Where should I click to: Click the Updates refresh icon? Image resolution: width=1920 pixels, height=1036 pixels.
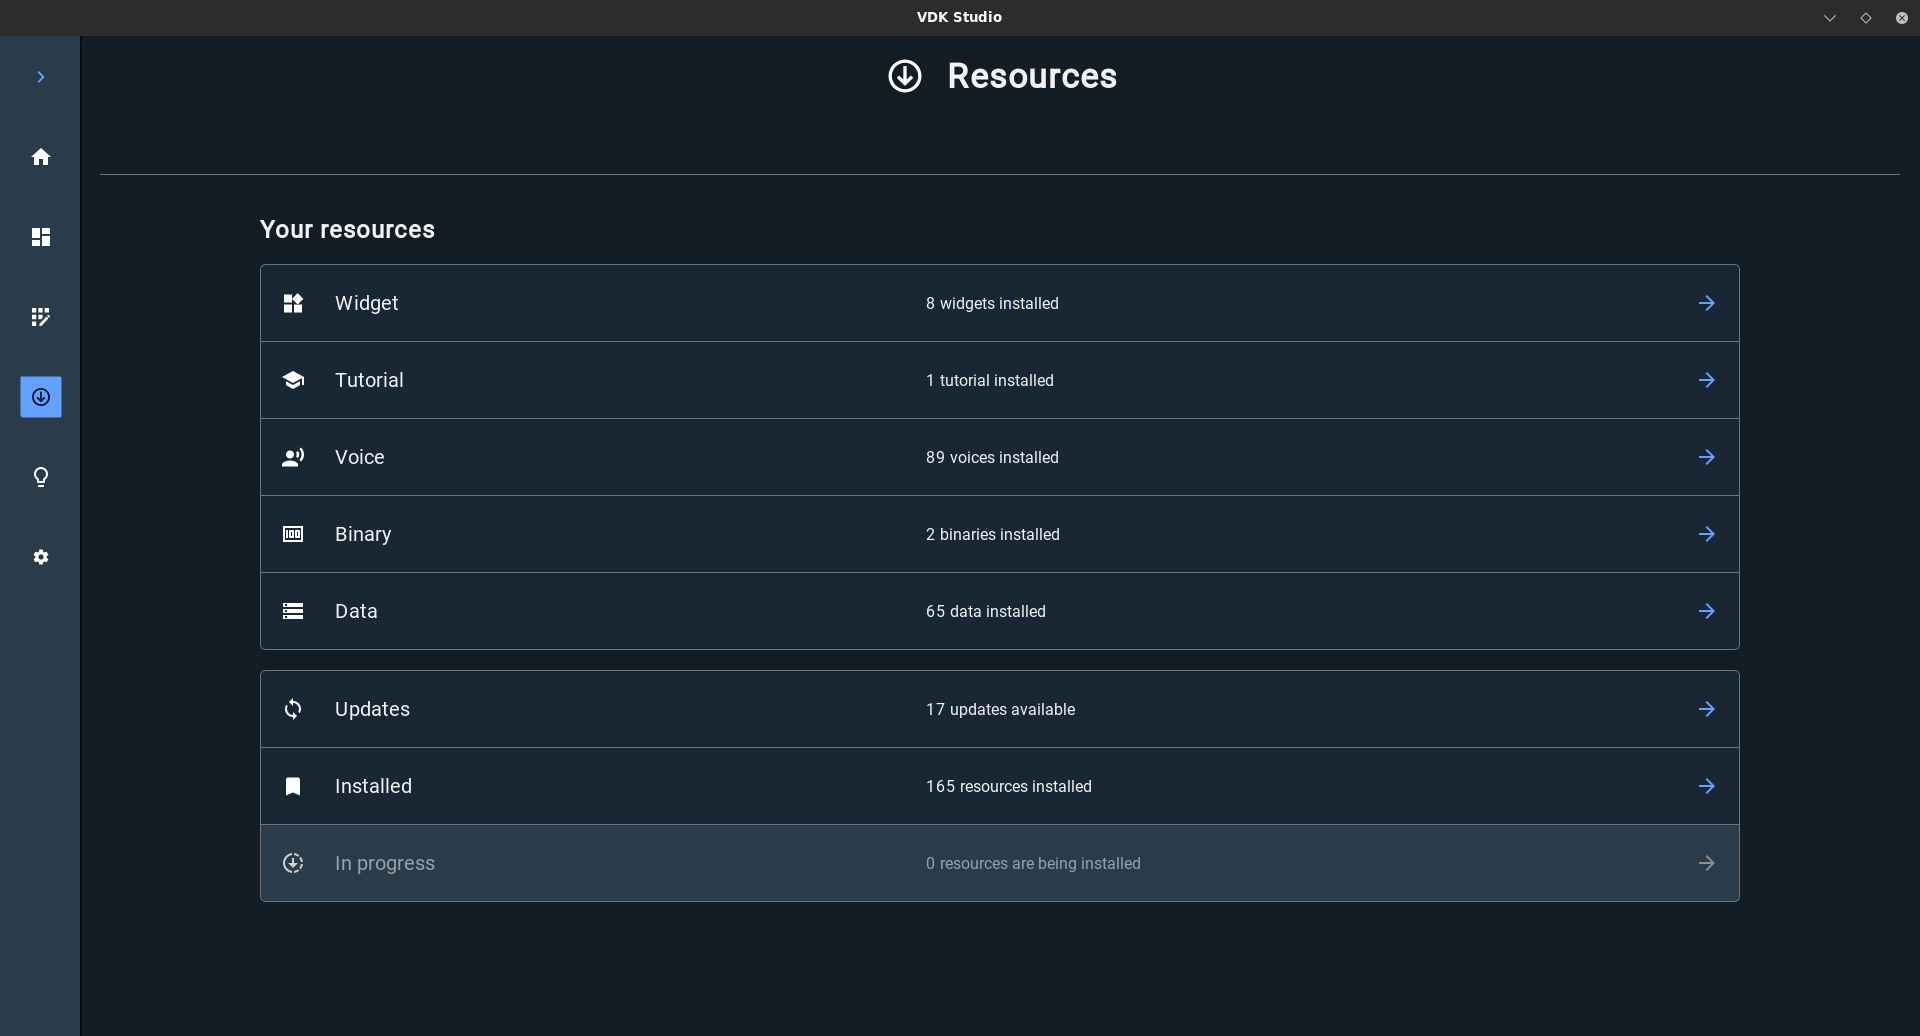pos(293,709)
